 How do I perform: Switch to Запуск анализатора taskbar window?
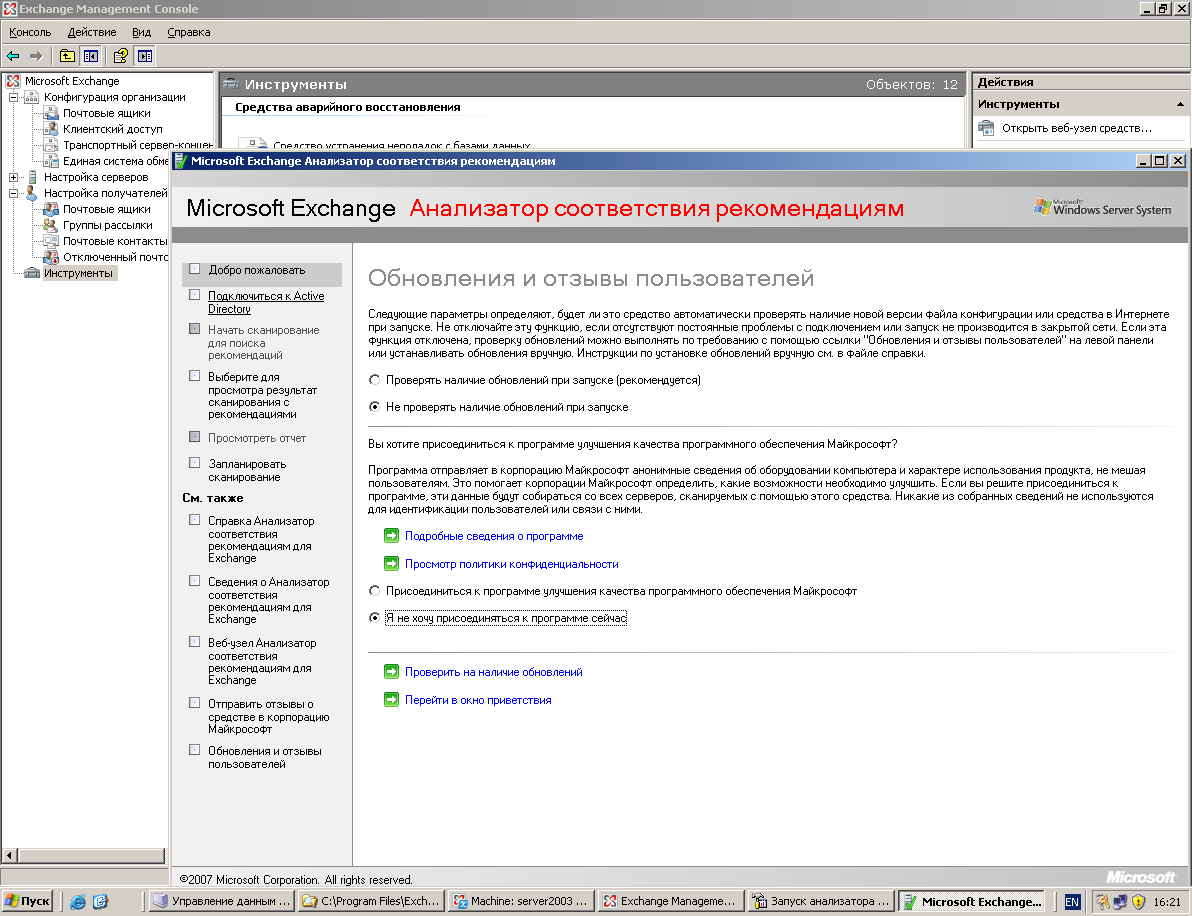pos(821,902)
